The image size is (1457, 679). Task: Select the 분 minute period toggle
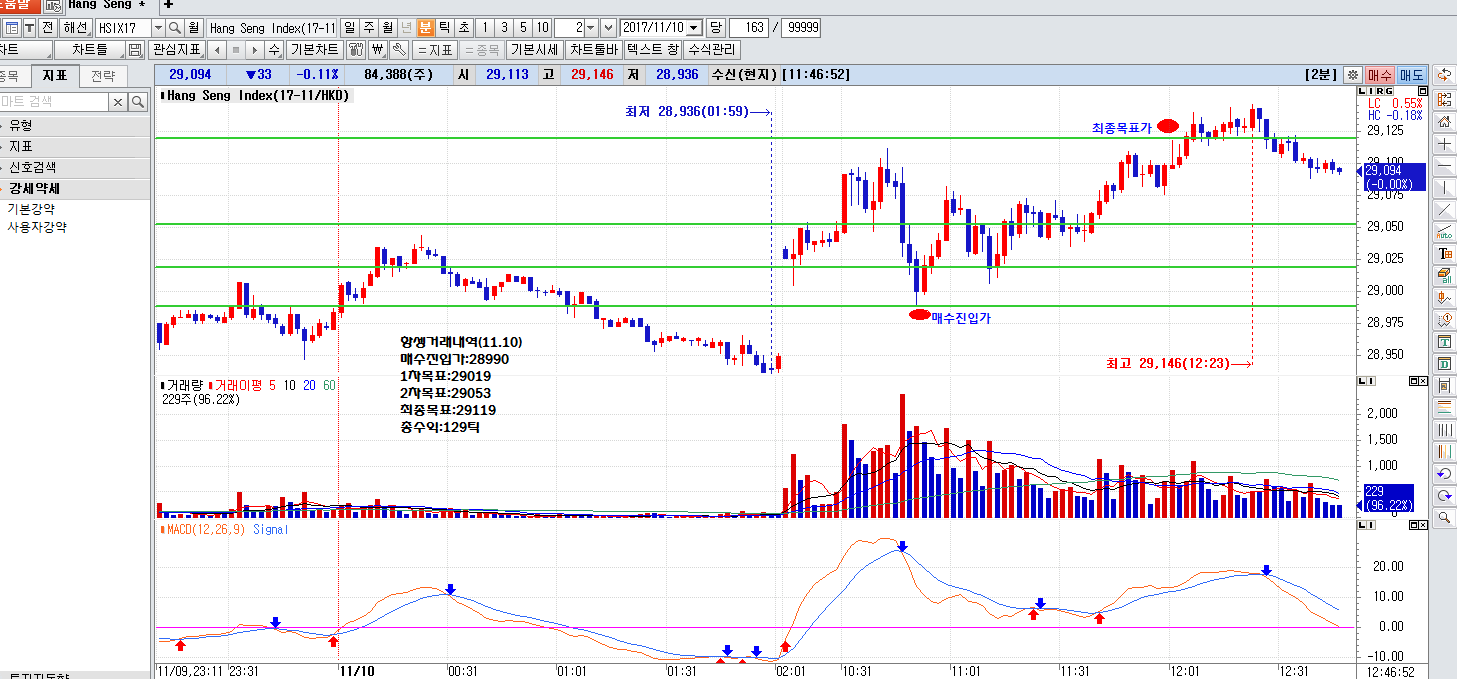pyautogui.click(x=425, y=28)
